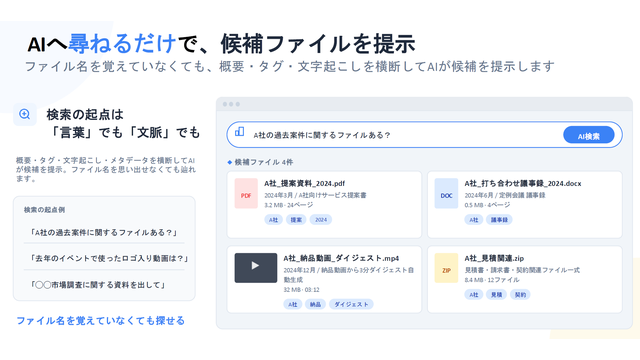This screenshot has height=360, width=640.
Task: Click the docx card text 2024年6月 / 定例会議 議事録
Action: coord(505,195)
